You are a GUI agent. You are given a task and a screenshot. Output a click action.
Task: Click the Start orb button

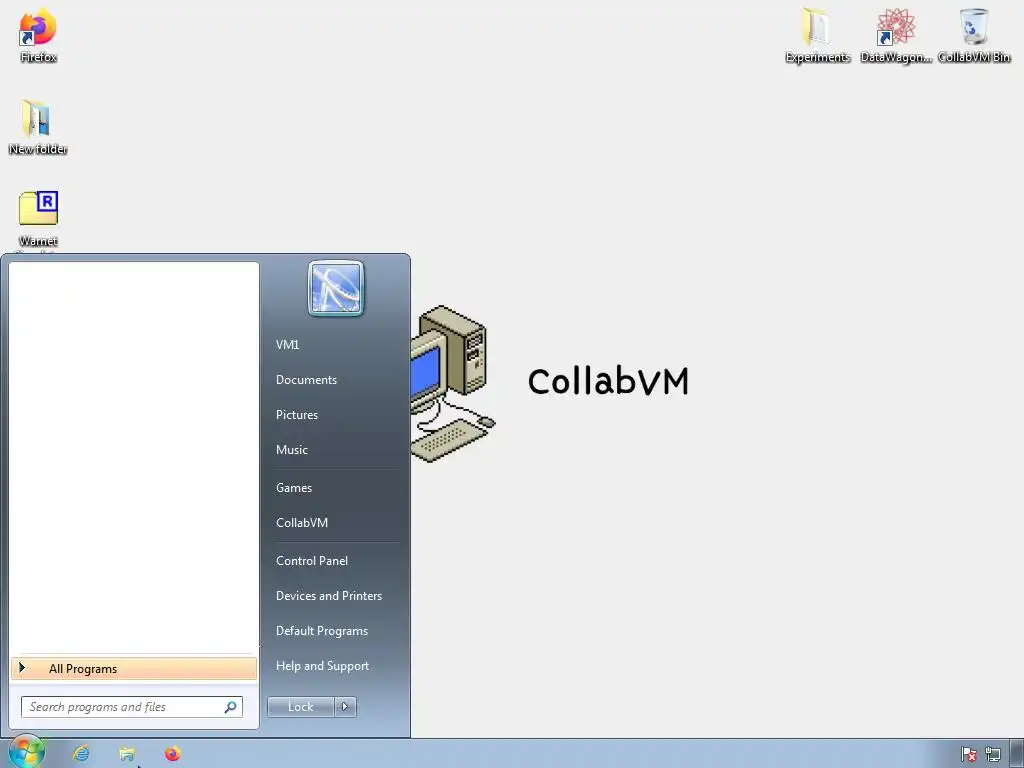click(x=26, y=752)
